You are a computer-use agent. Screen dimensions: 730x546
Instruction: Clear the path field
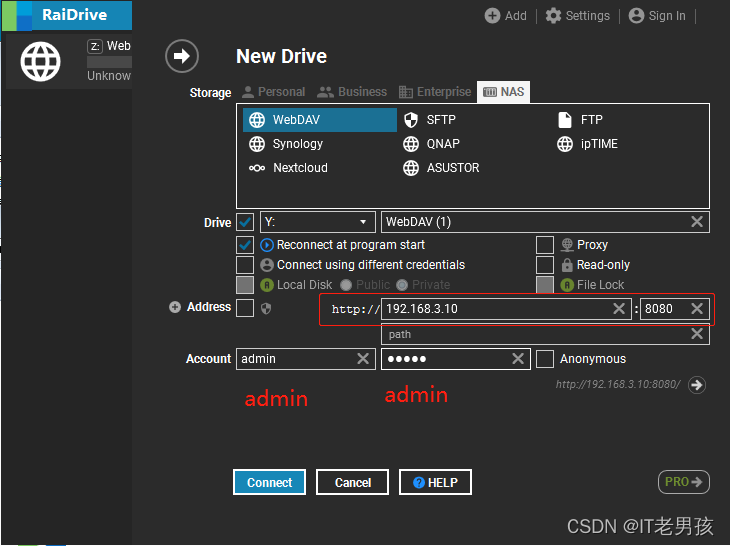coord(697,334)
